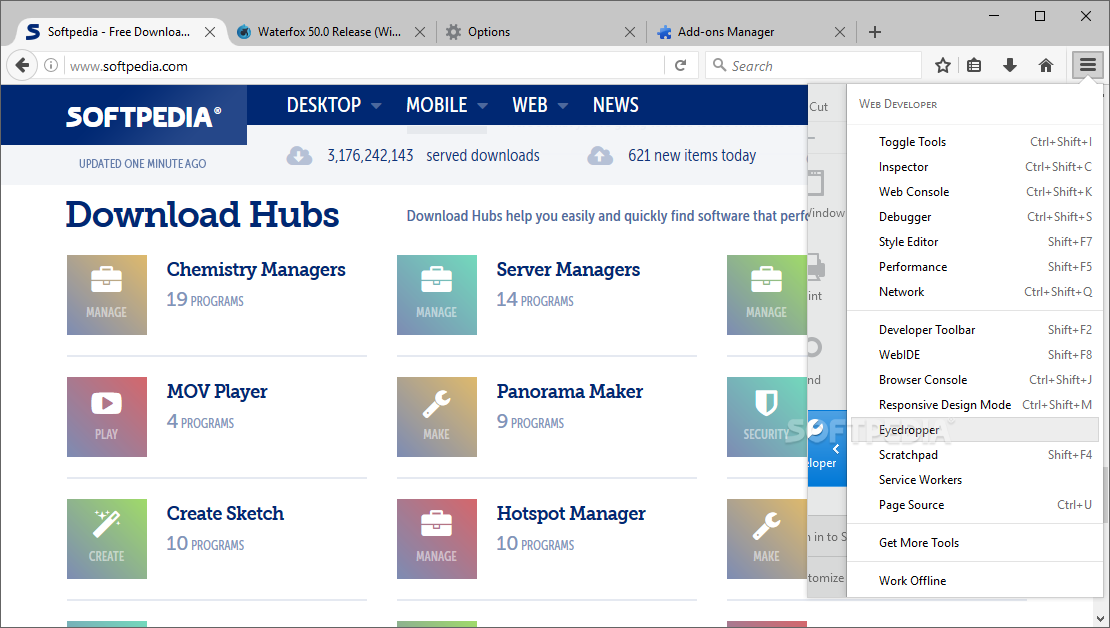The width and height of the screenshot is (1110, 628).
Task: Click the search magnifier icon
Action: click(719, 65)
